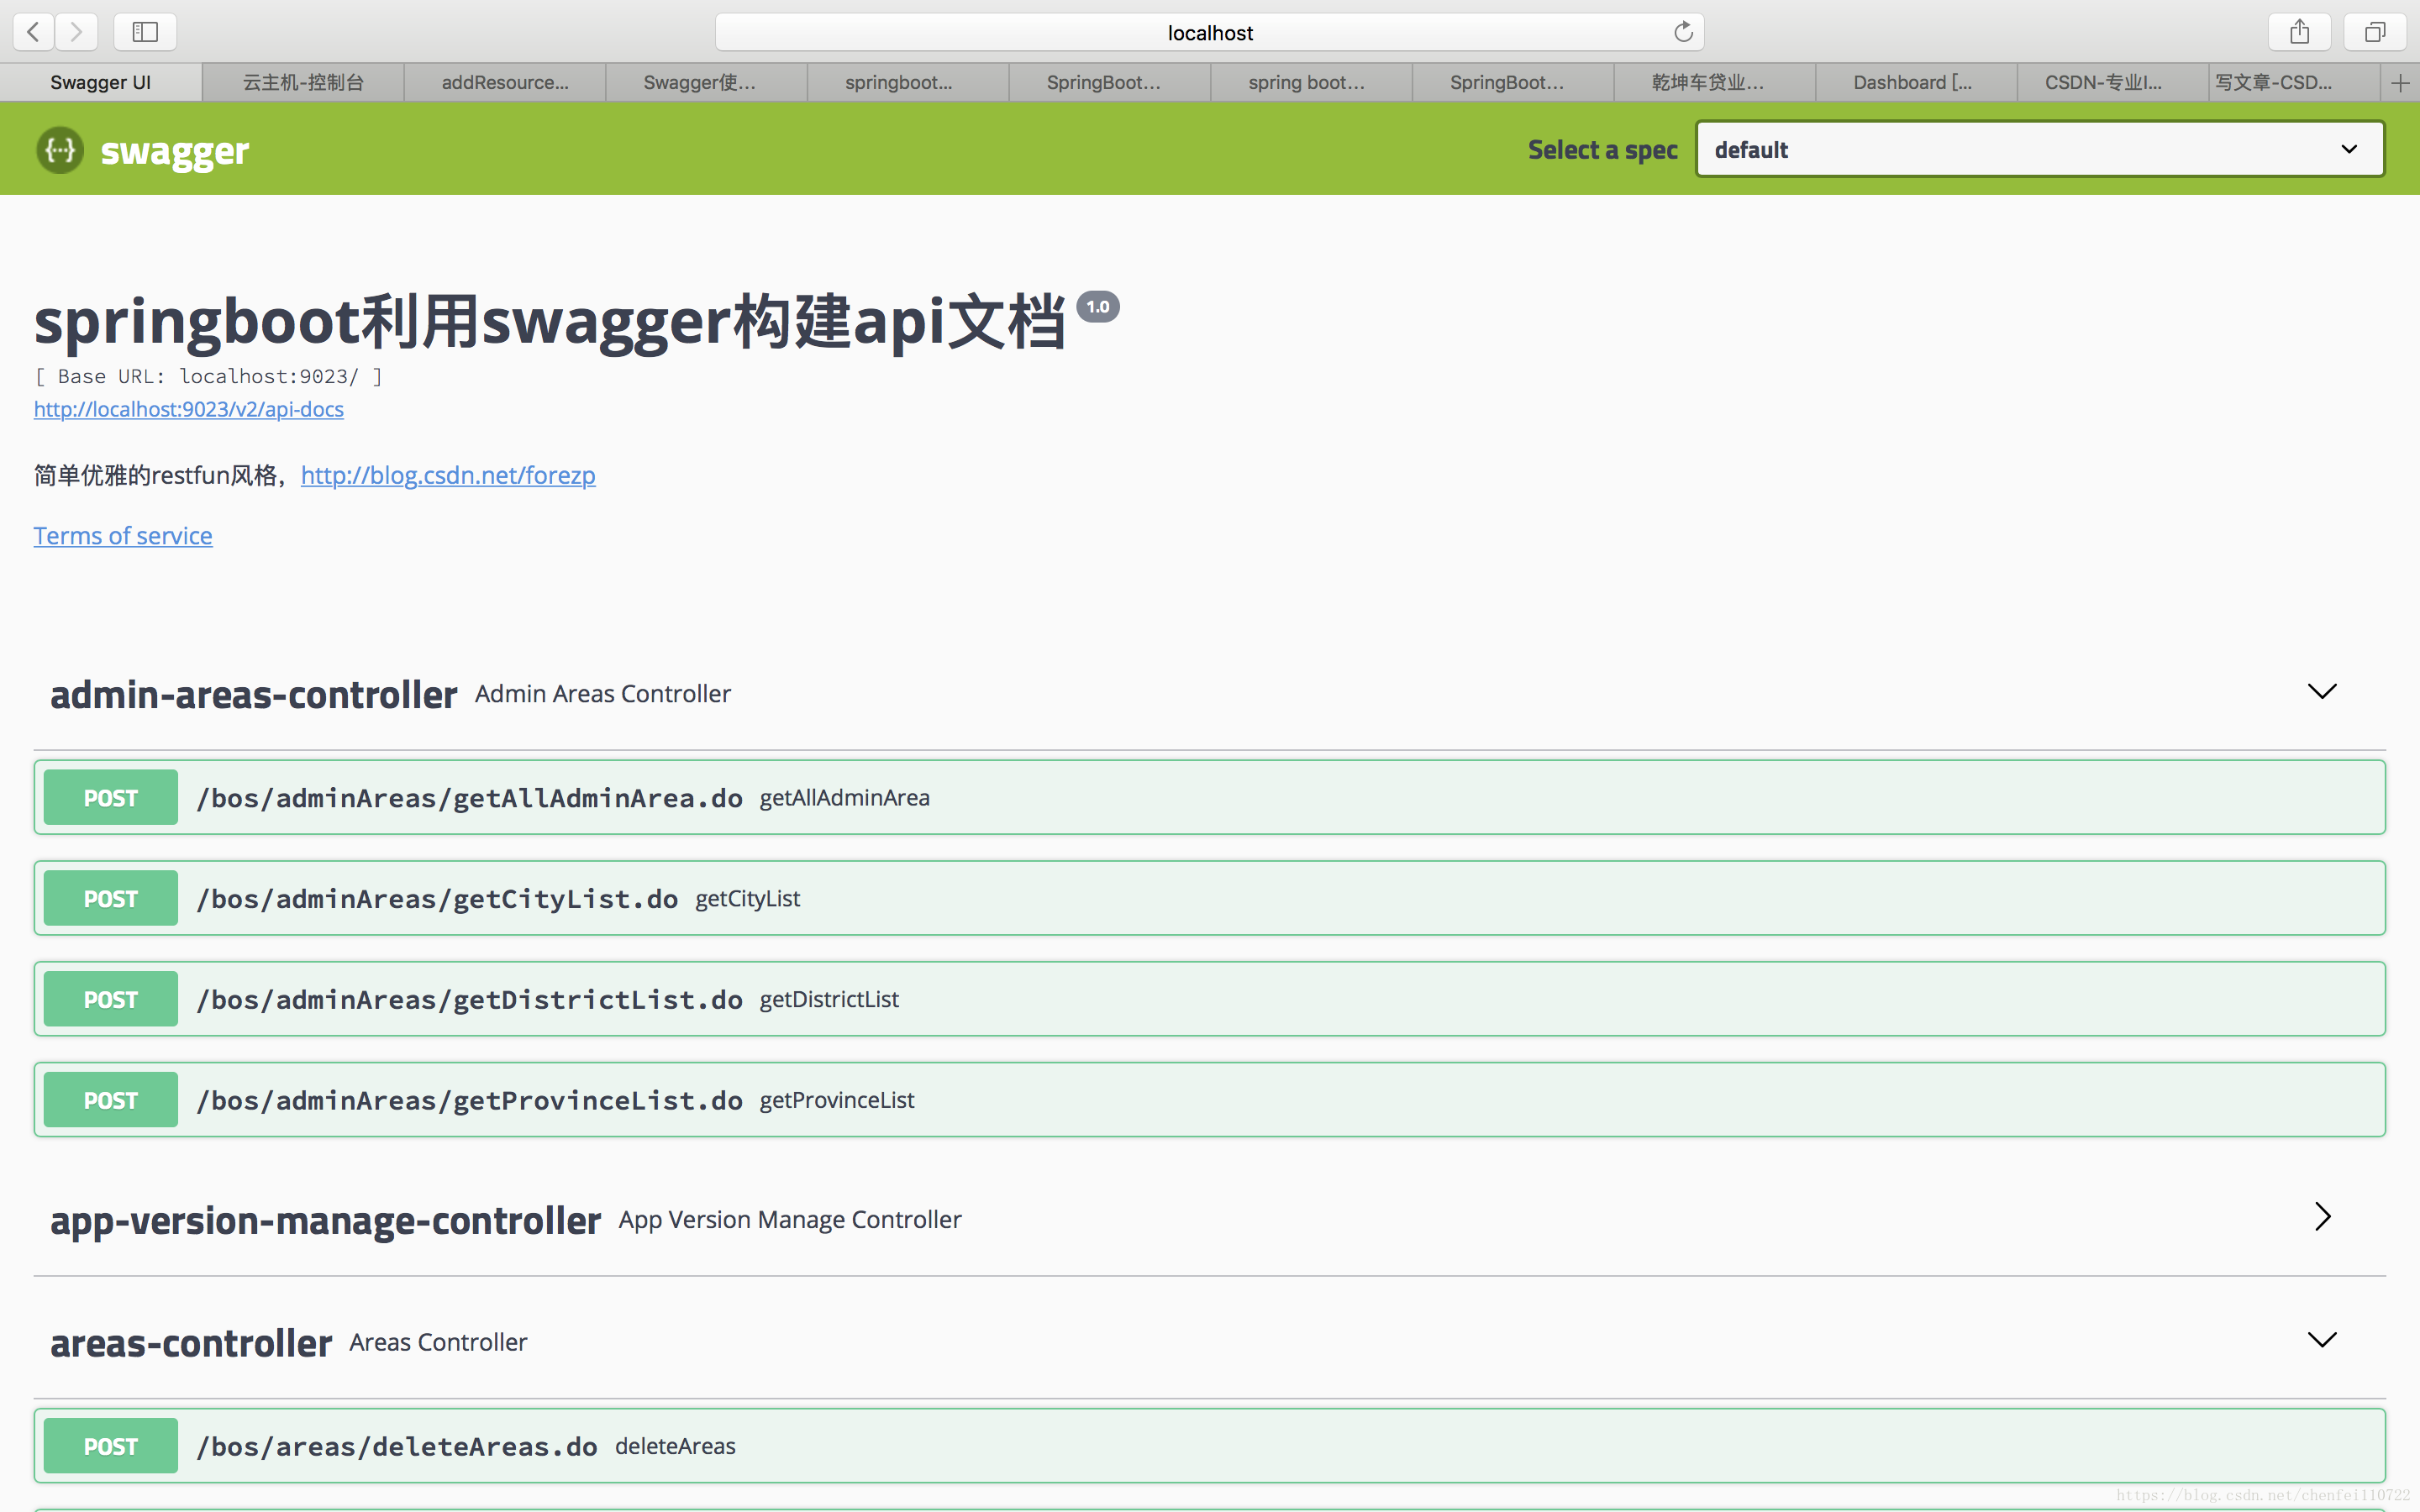Add a new tab with plus icon

(x=2400, y=83)
